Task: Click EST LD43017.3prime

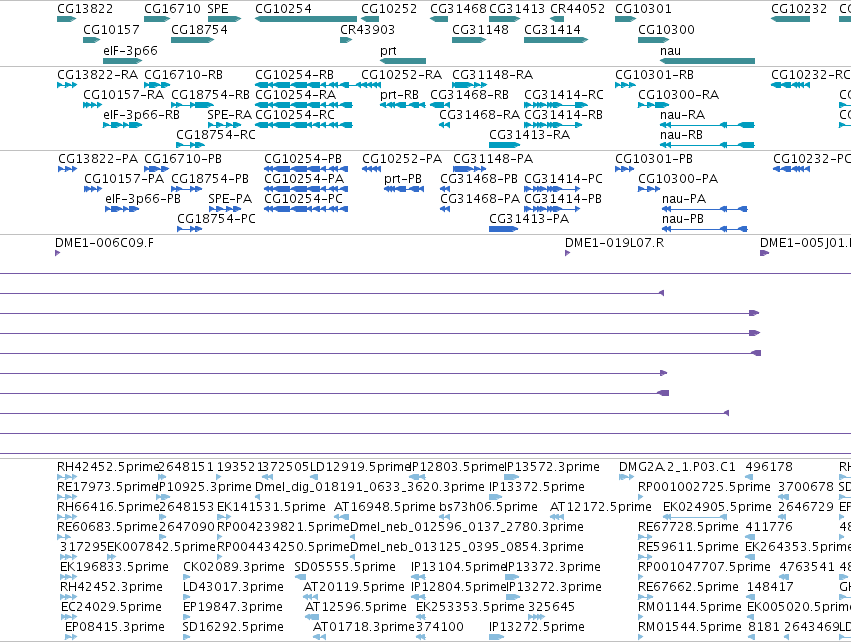Action: click(186, 597)
